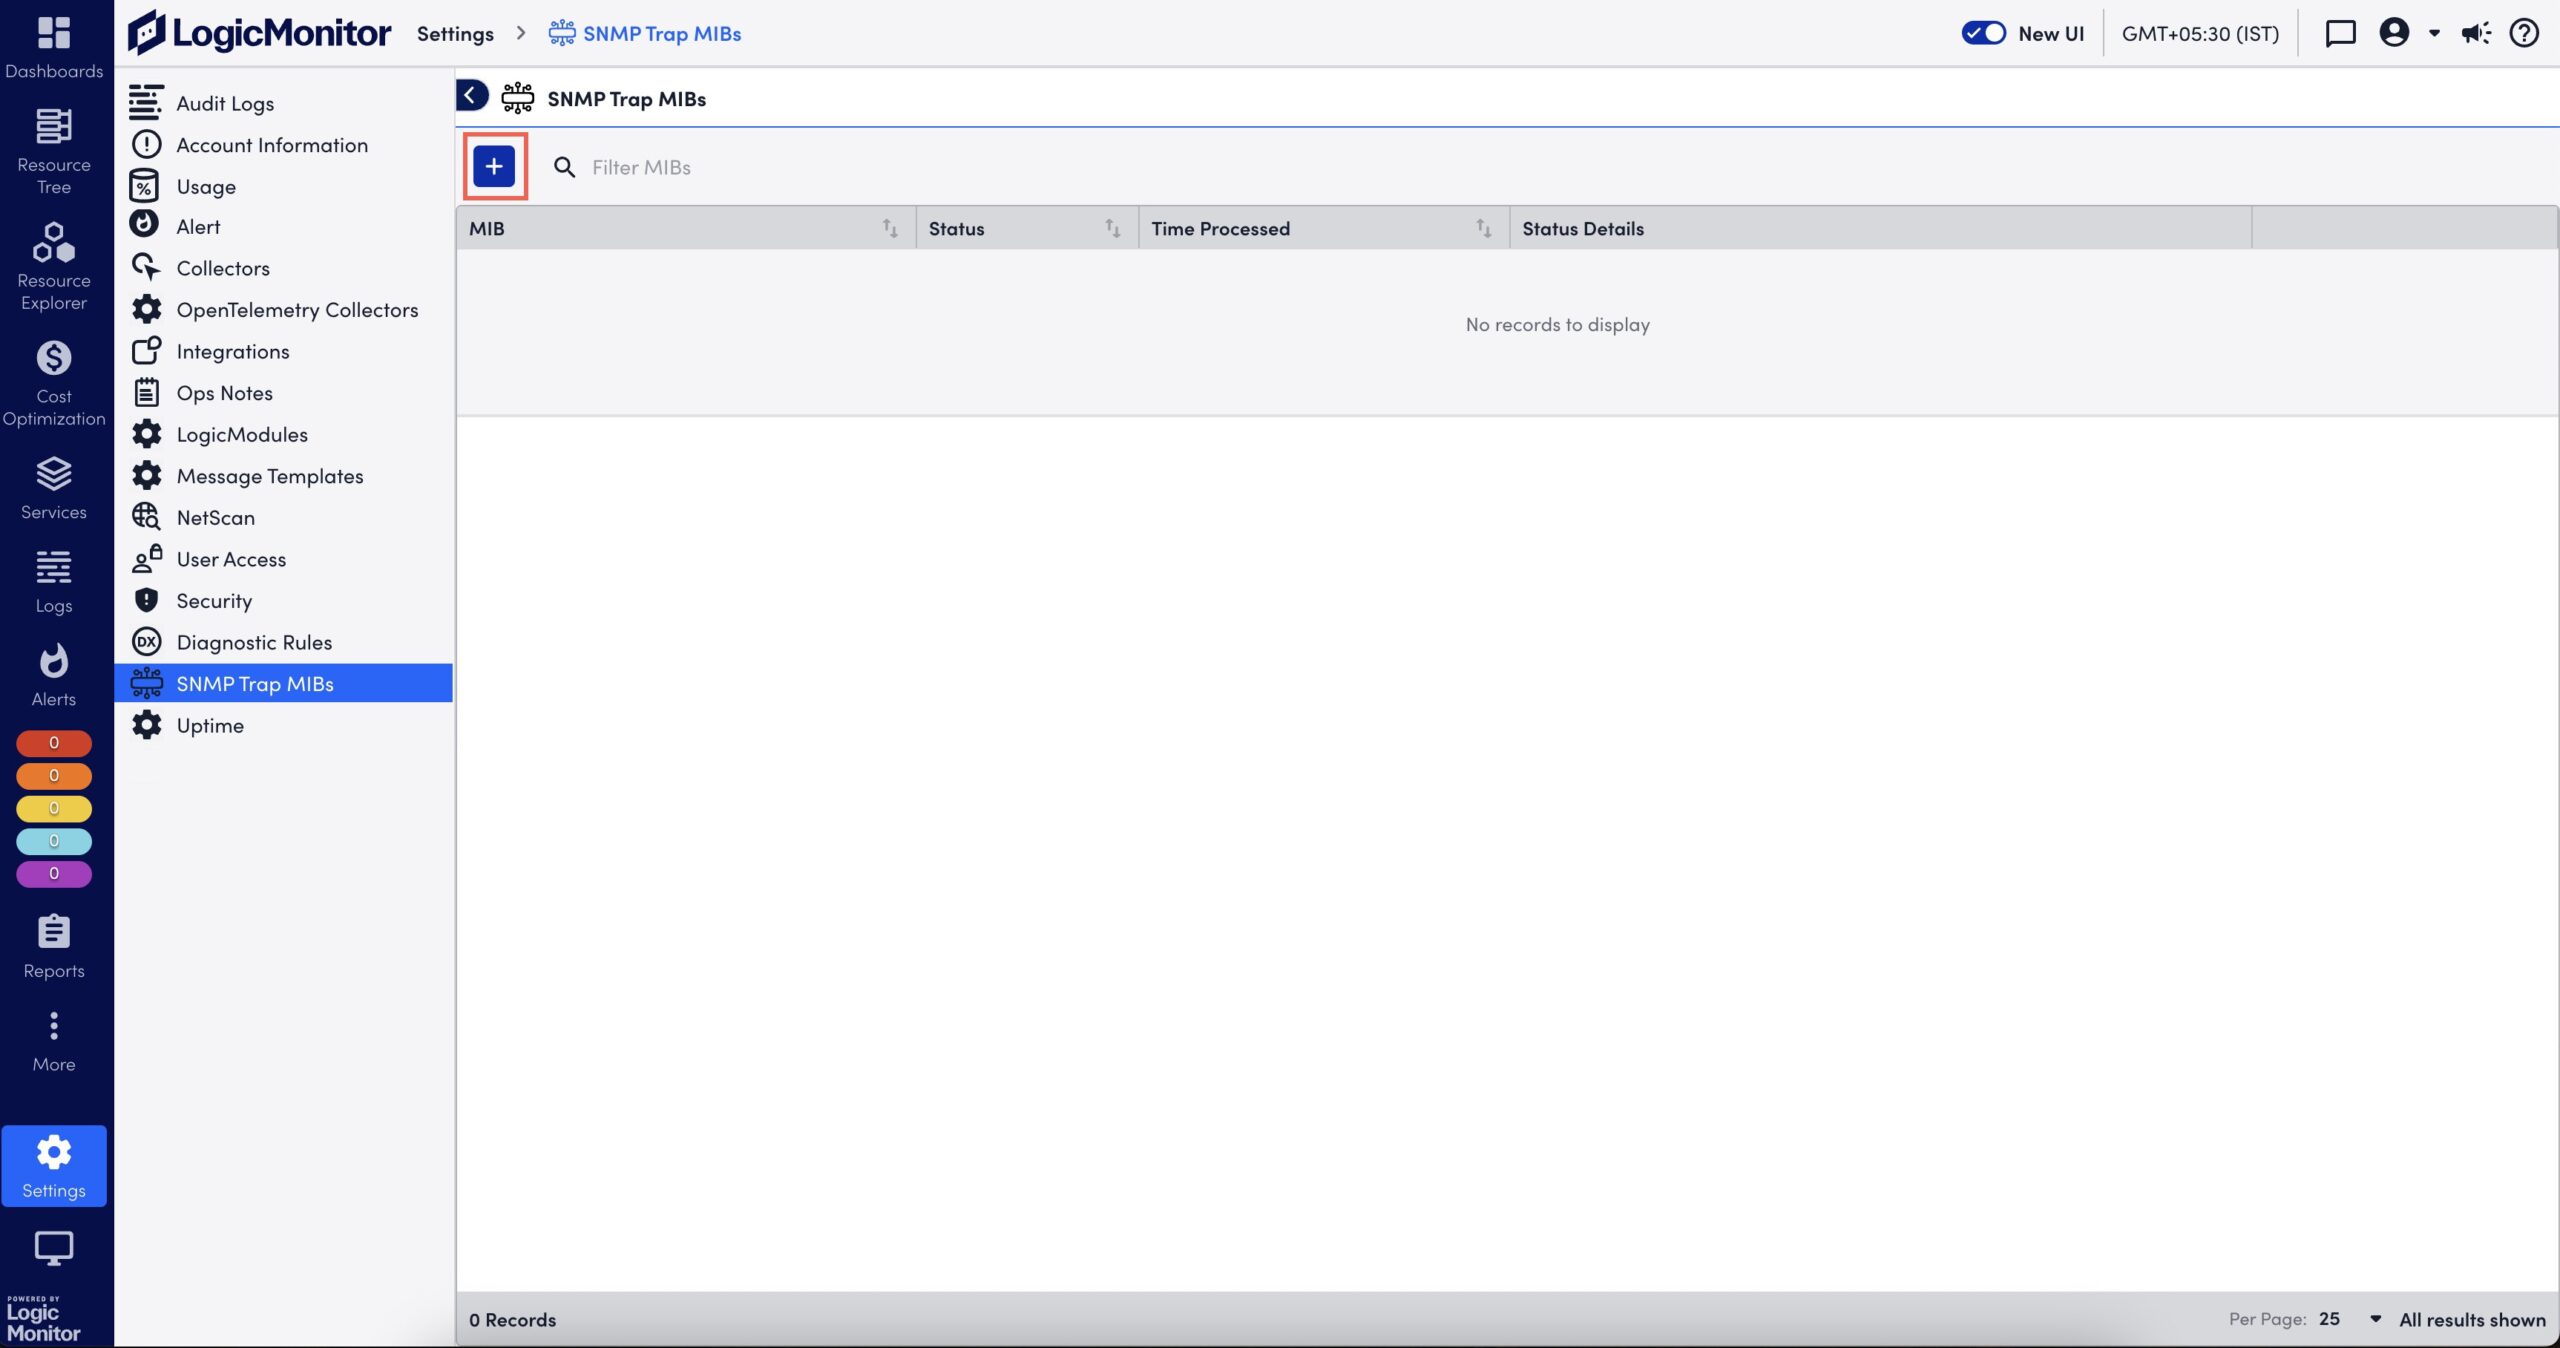The height and width of the screenshot is (1348, 2560).
Task: Open LogicModules settings item
Action: 284,434
